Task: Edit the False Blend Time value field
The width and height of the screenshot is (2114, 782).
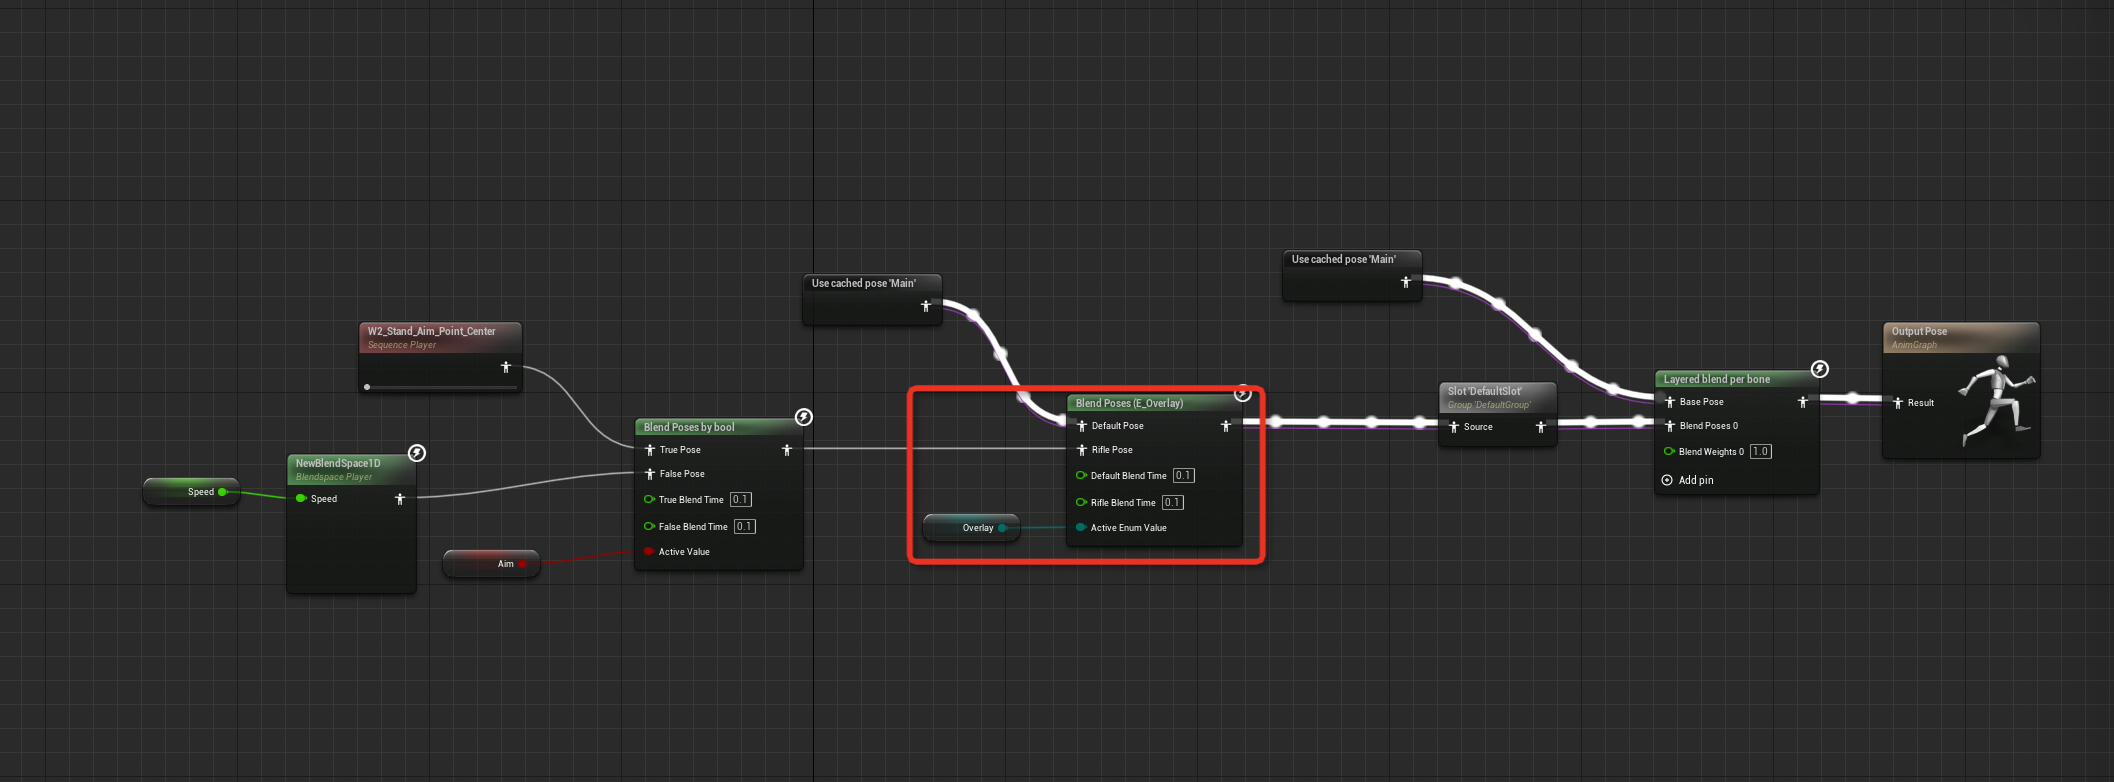Action: pos(744,527)
